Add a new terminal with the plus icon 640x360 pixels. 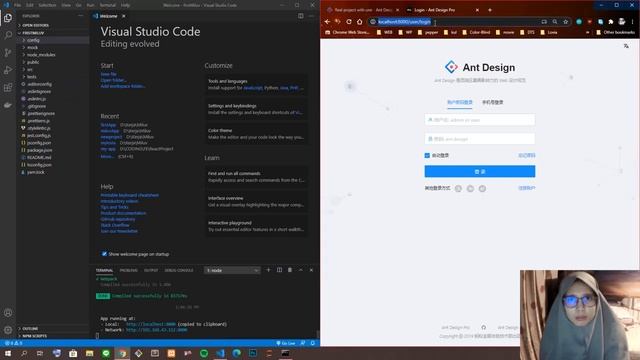[268, 270]
